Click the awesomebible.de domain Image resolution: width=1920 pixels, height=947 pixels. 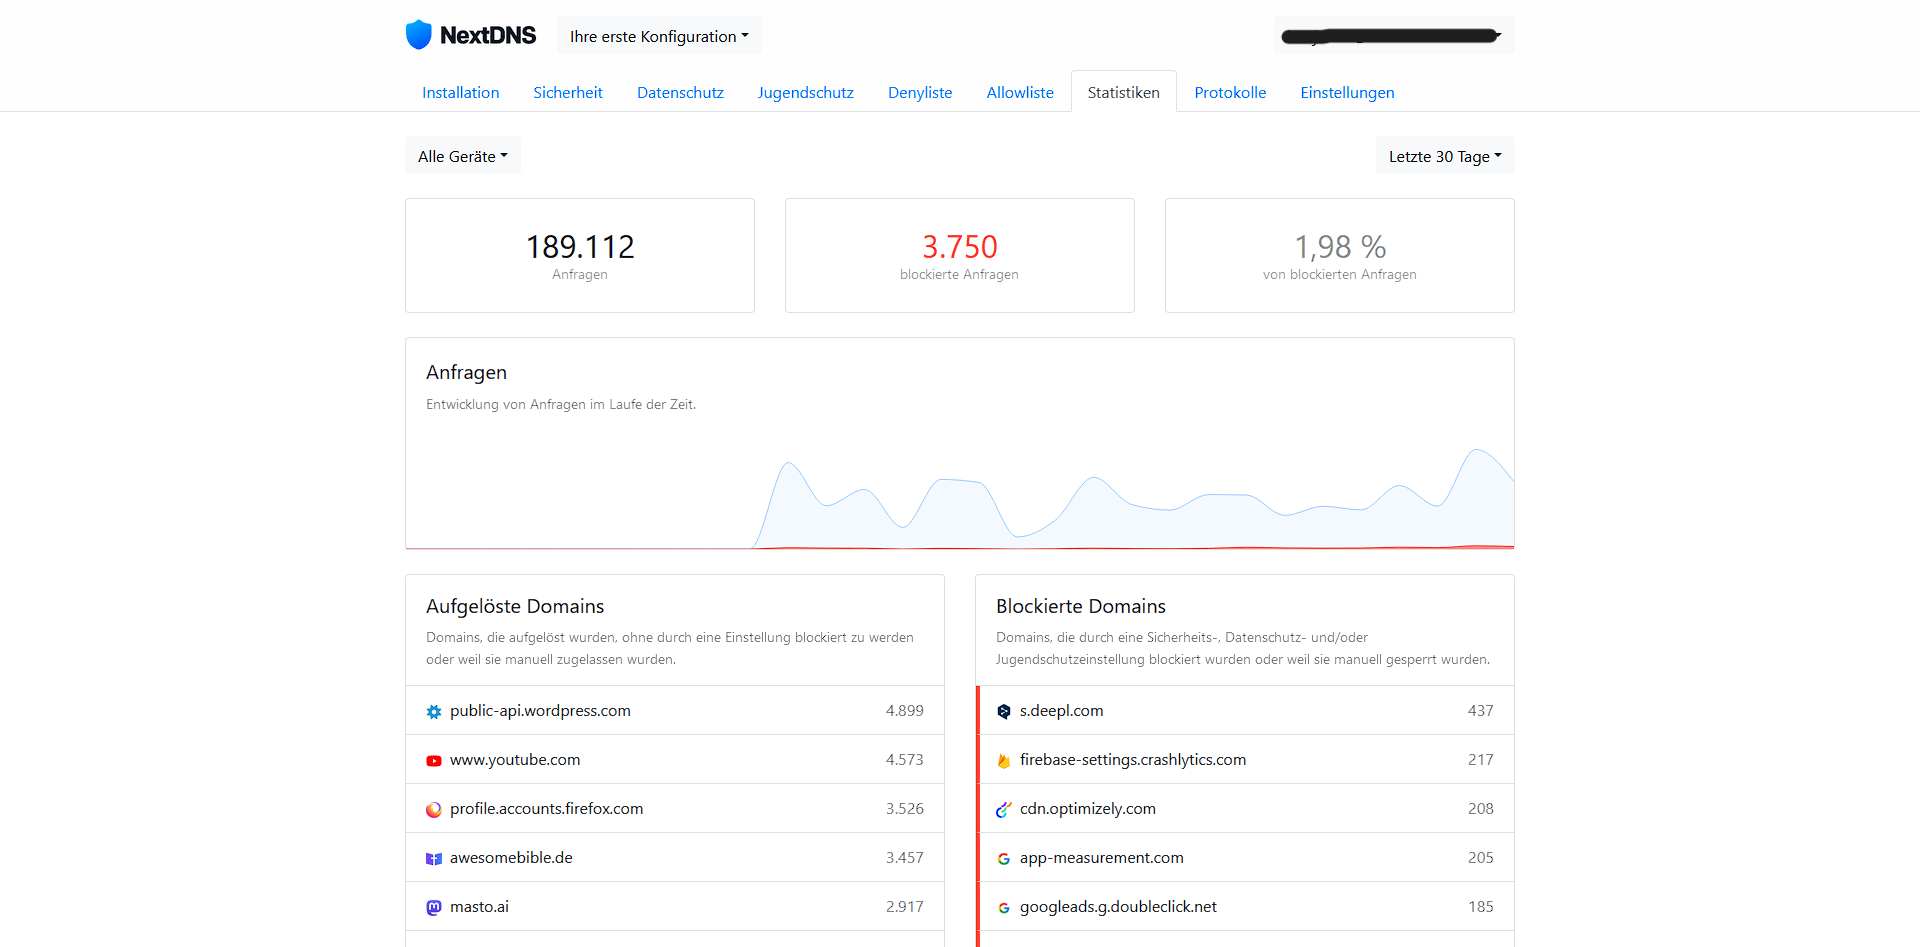pos(511,858)
